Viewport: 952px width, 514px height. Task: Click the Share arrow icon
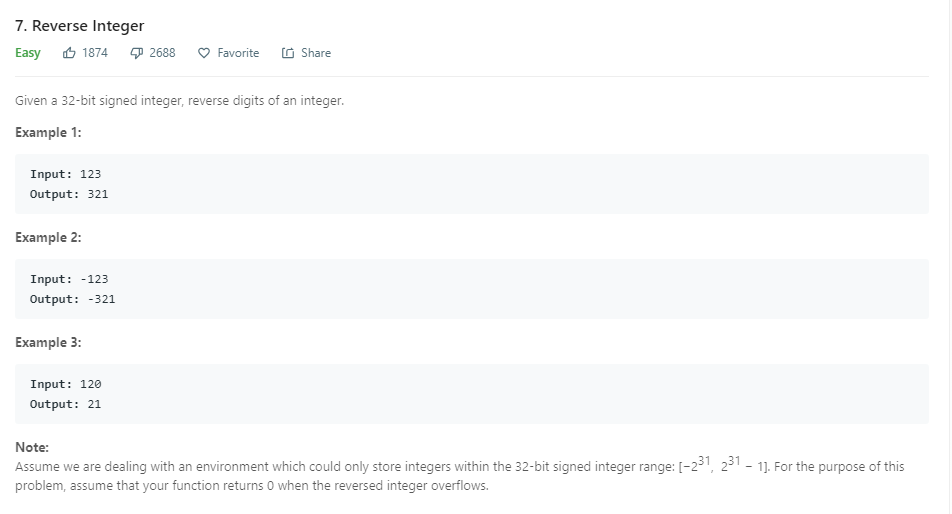pos(288,53)
